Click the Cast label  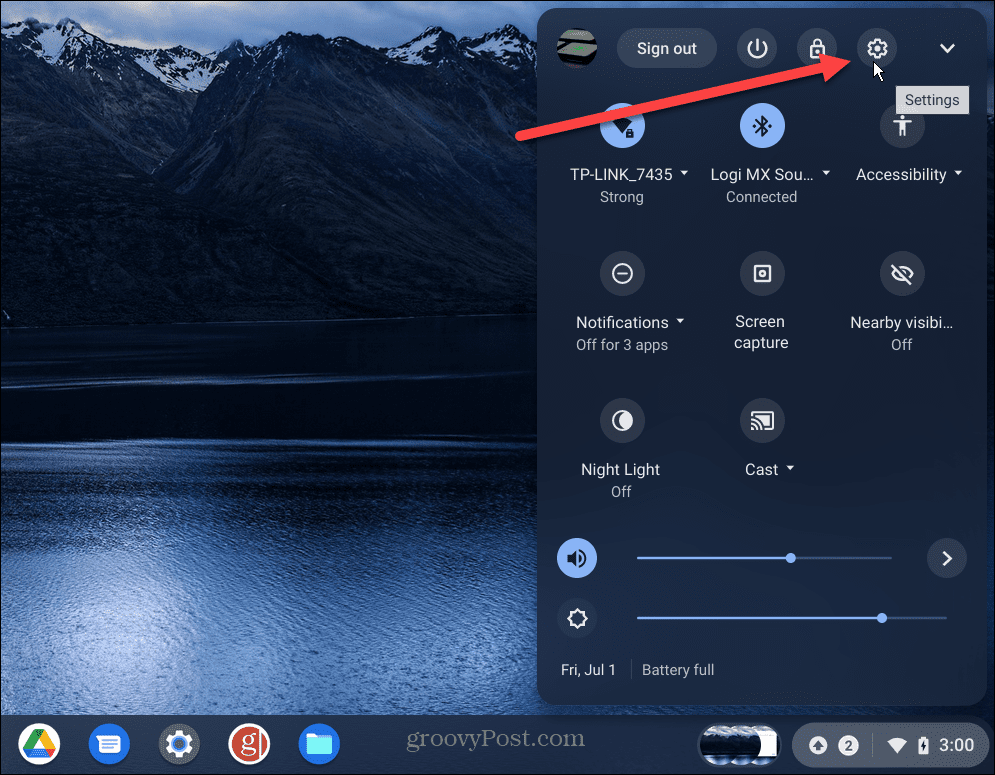(x=761, y=469)
